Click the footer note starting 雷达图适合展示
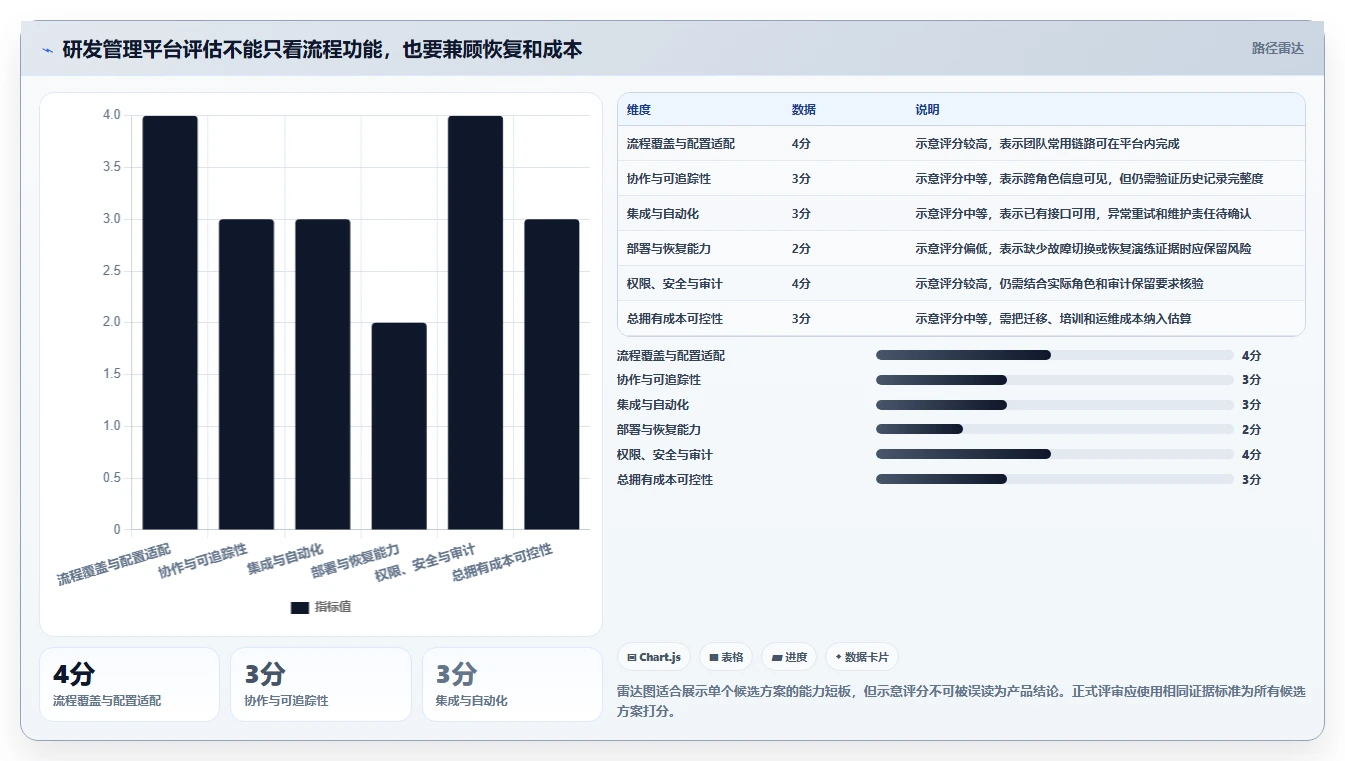This screenshot has width=1345, height=761. pos(962,701)
